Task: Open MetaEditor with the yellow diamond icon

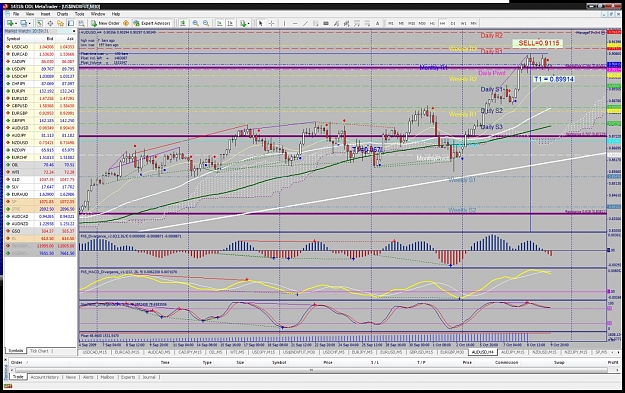Action: (x=126, y=23)
